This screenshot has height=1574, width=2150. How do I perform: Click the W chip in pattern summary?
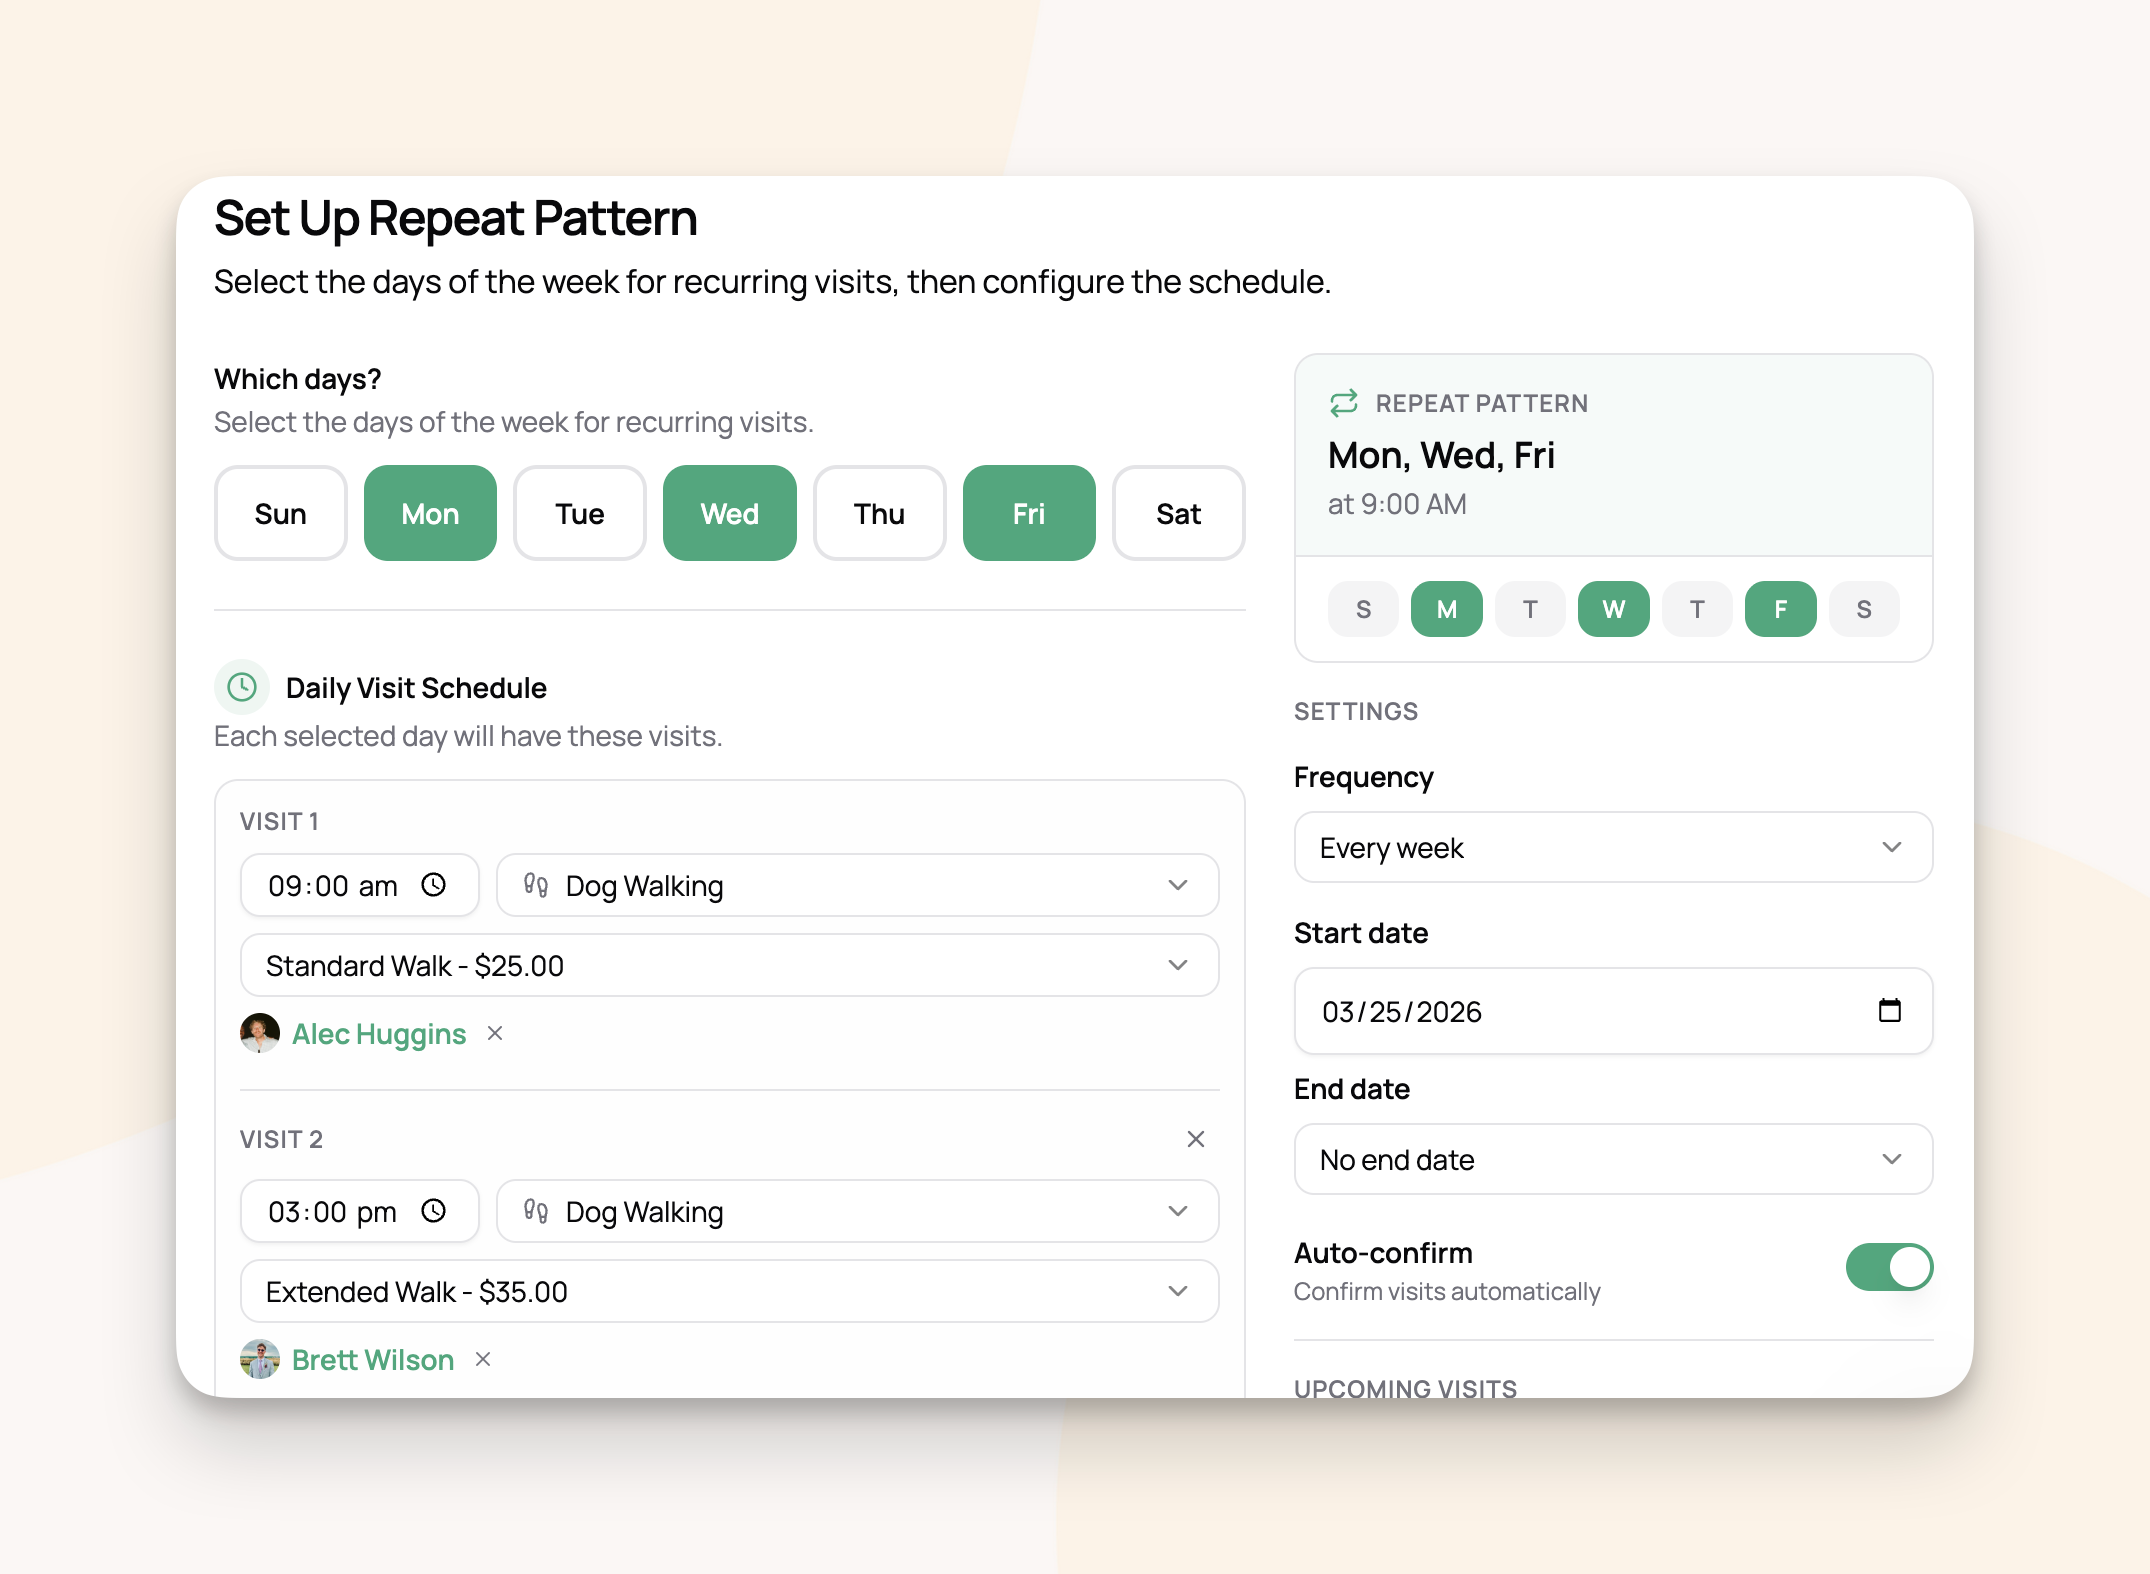point(1613,609)
